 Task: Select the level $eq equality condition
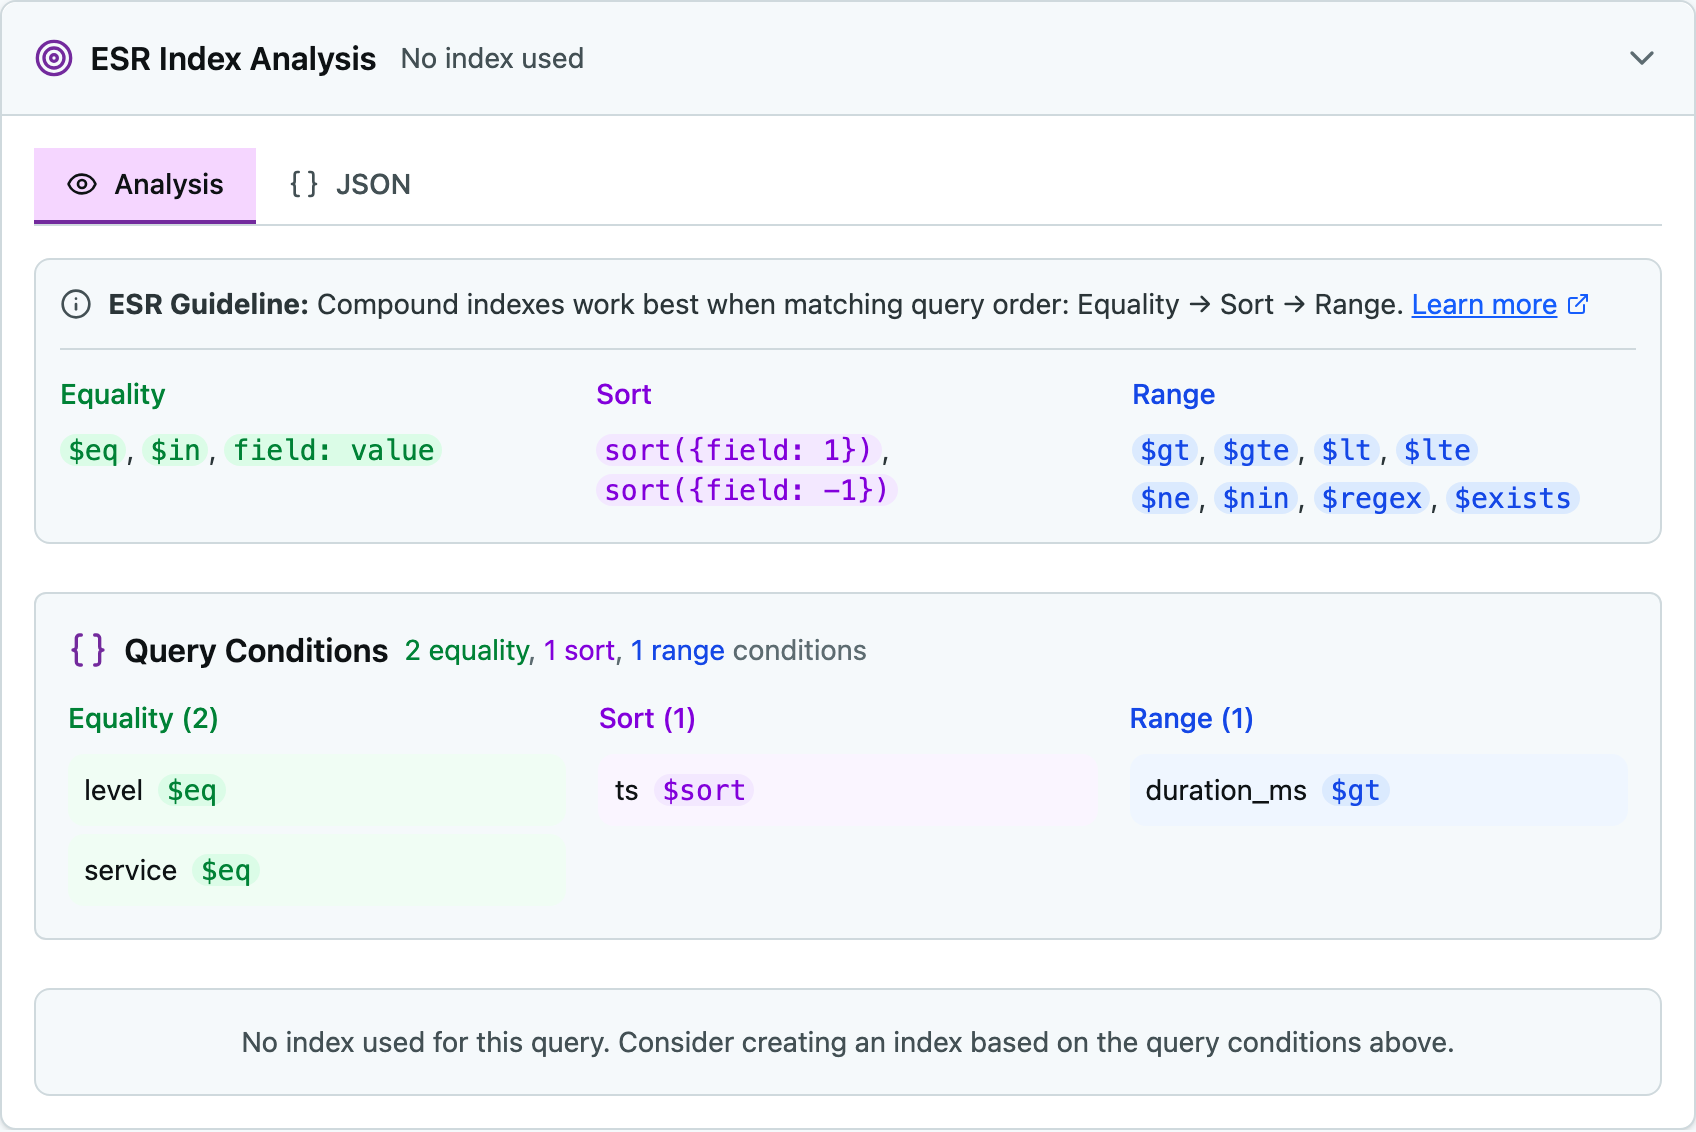pos(318,790)
